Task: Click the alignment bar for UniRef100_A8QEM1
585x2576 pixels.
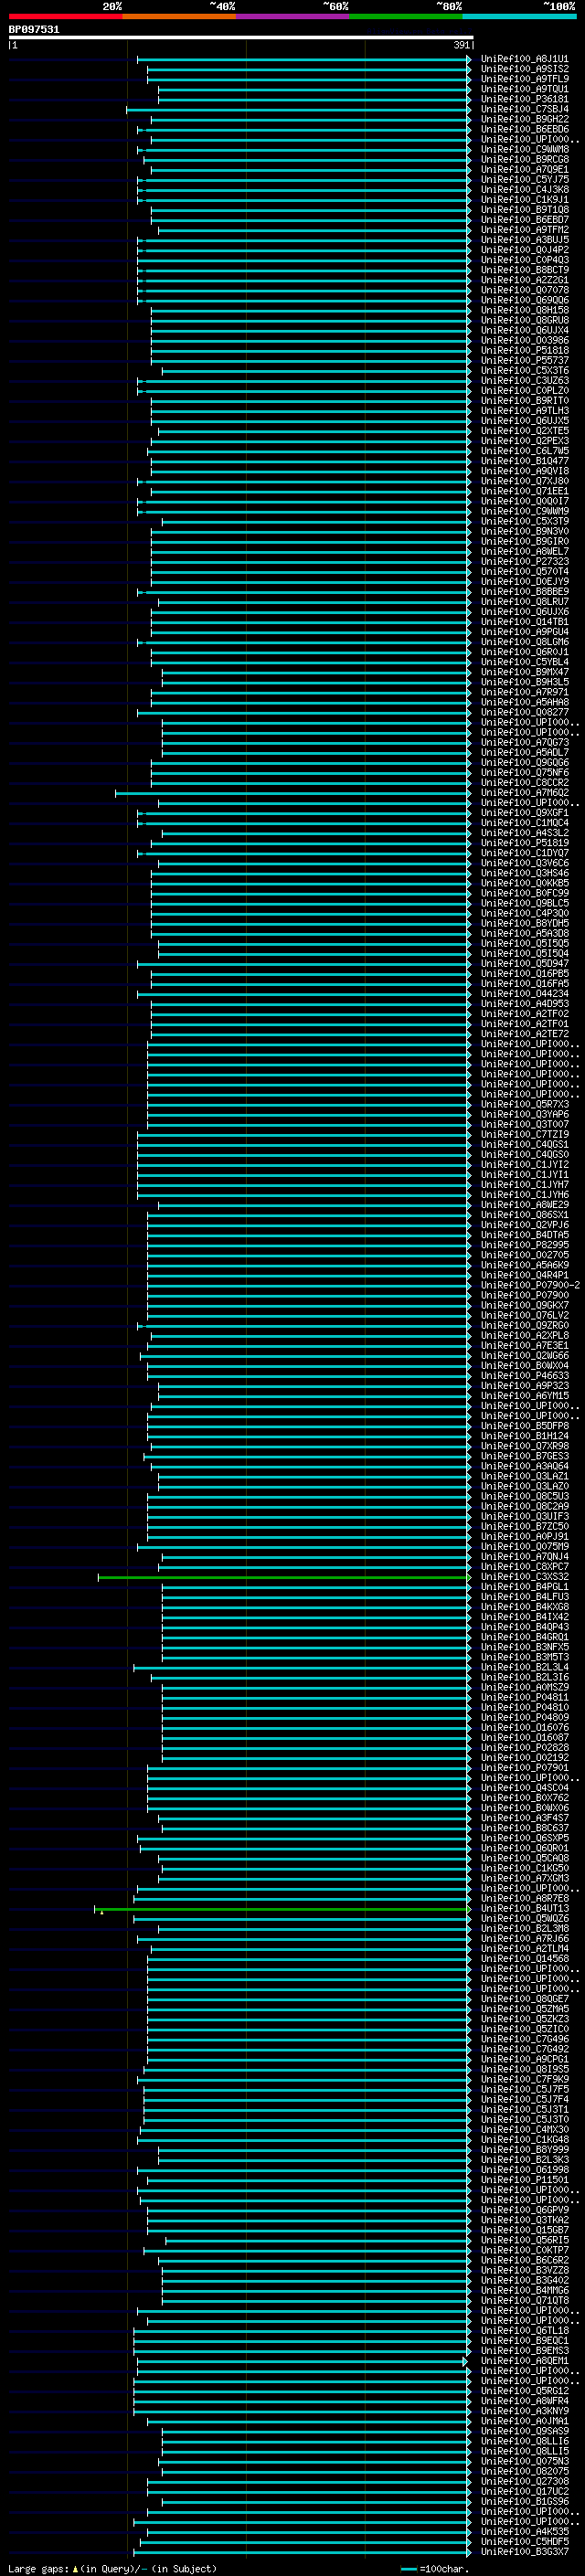Action: point(301,2361)
